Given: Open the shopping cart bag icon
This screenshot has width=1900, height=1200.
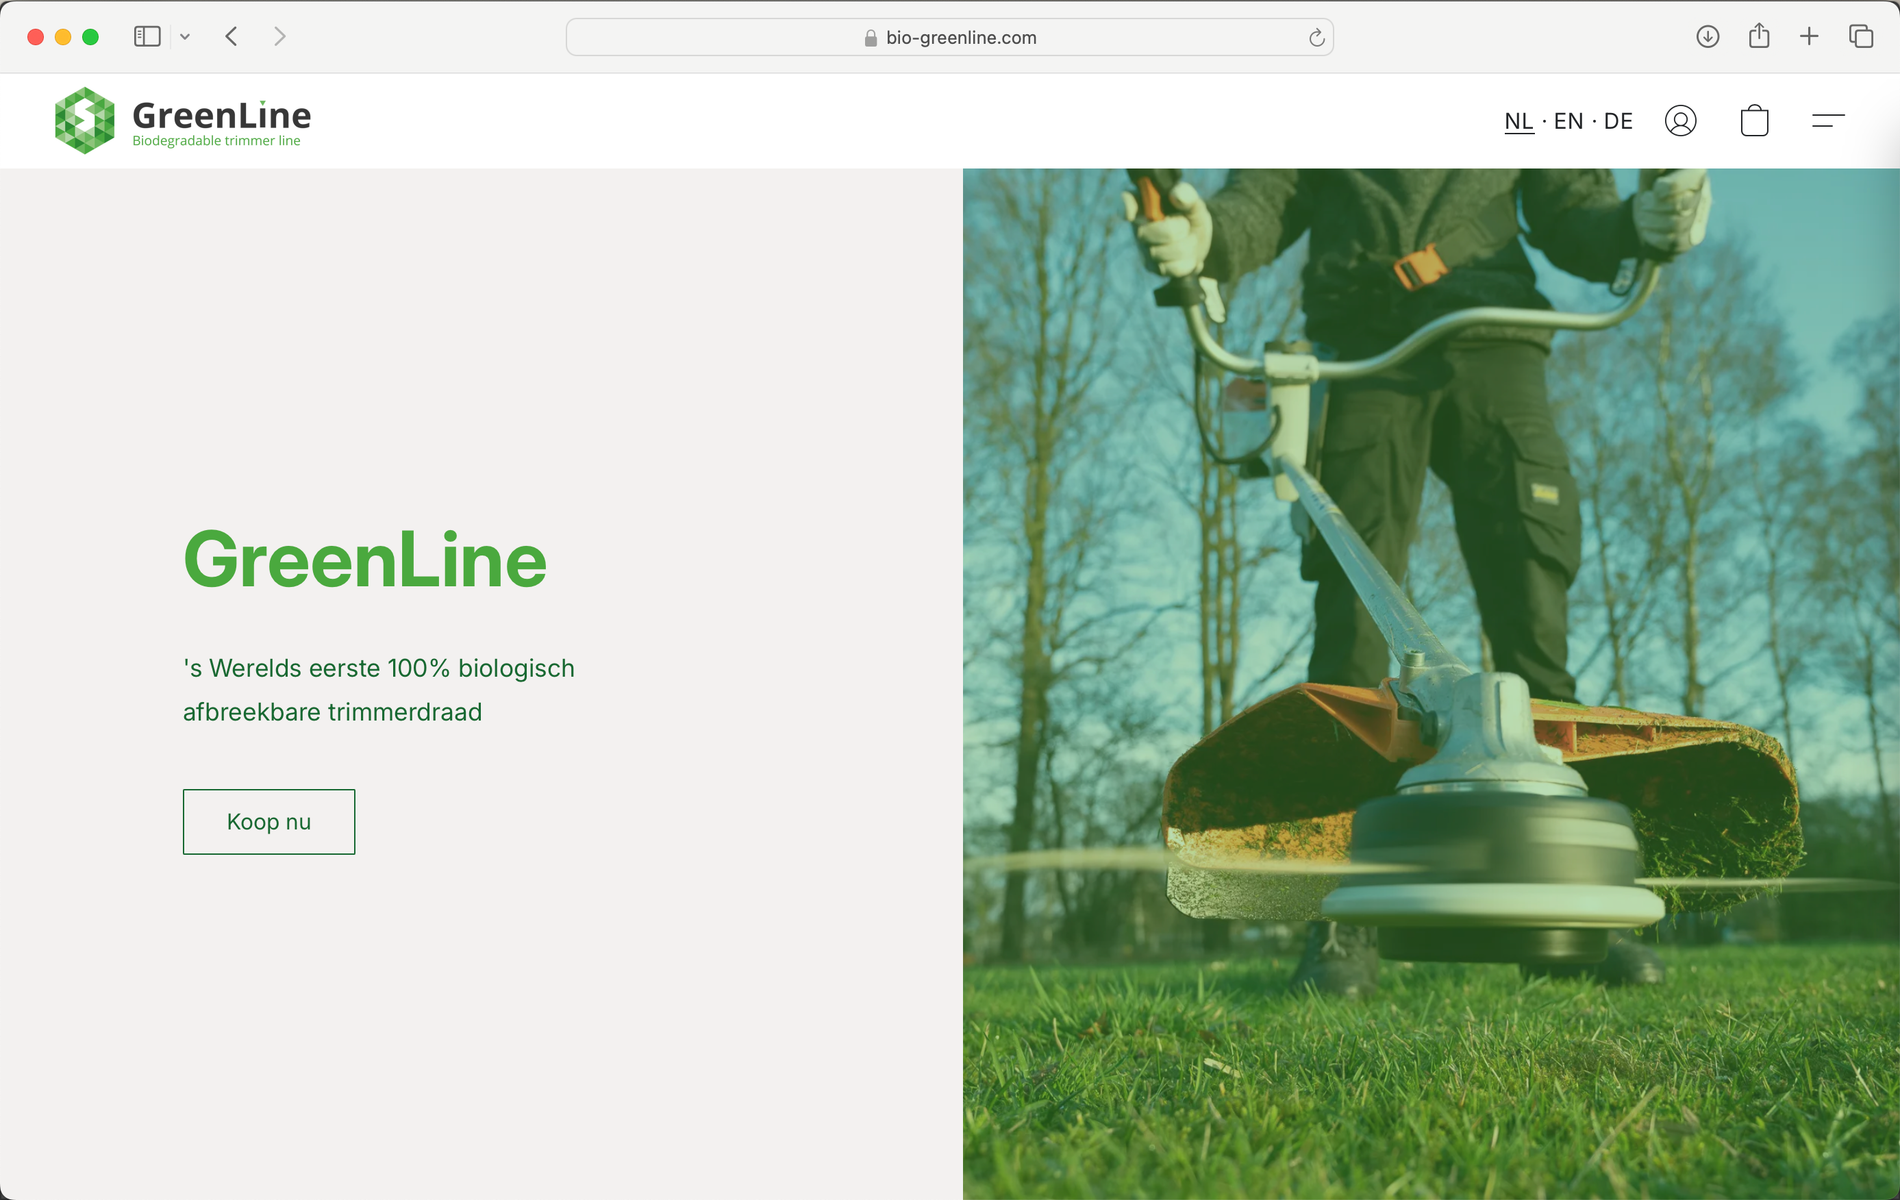Looking at the screenshot, I should 1754,120.
